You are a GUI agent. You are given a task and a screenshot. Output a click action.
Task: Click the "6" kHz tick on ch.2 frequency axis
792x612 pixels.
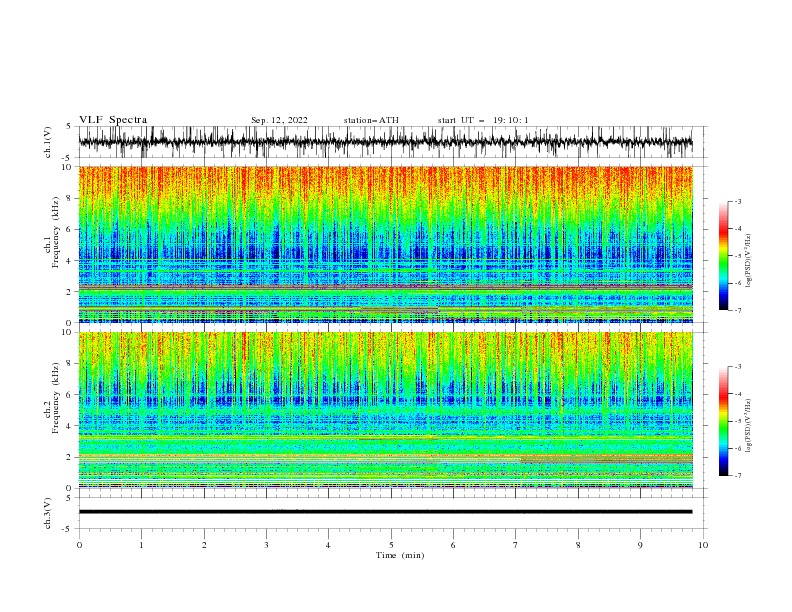click(70, 395)
